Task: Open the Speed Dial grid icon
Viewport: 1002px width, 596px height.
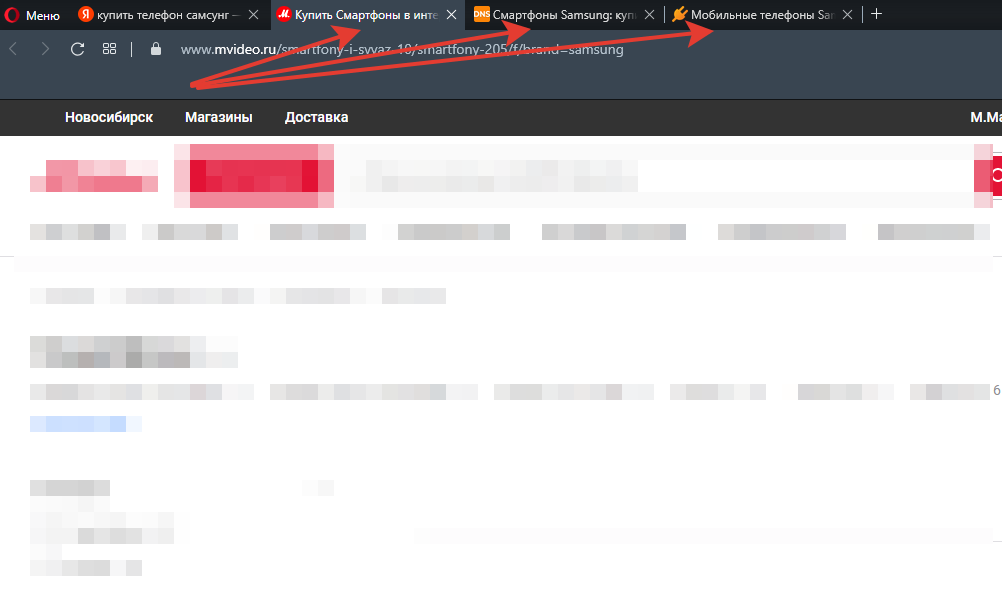Action: point(109,49)
